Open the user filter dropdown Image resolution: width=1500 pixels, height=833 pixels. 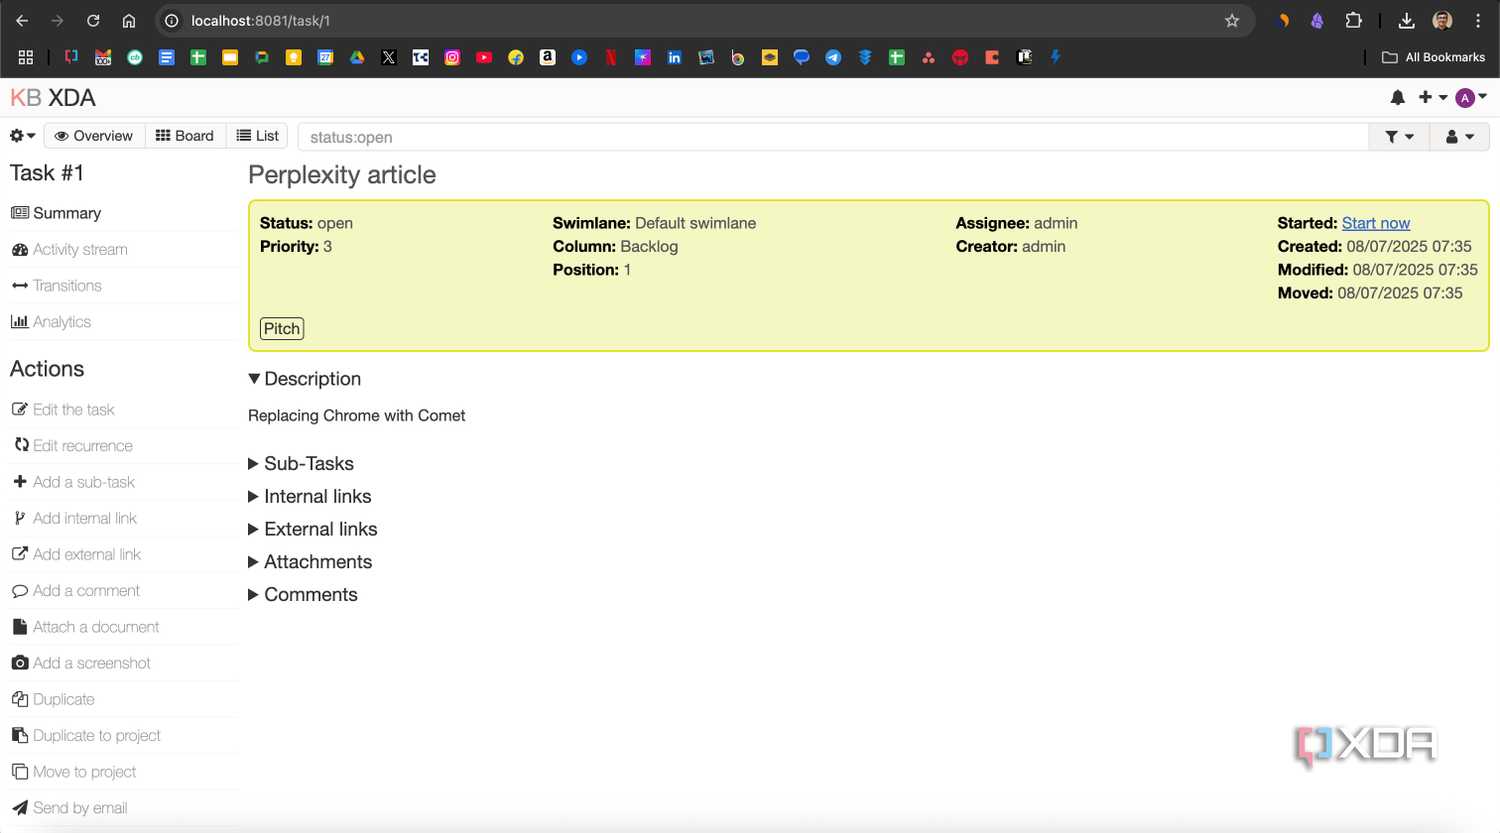(1460, 137)
